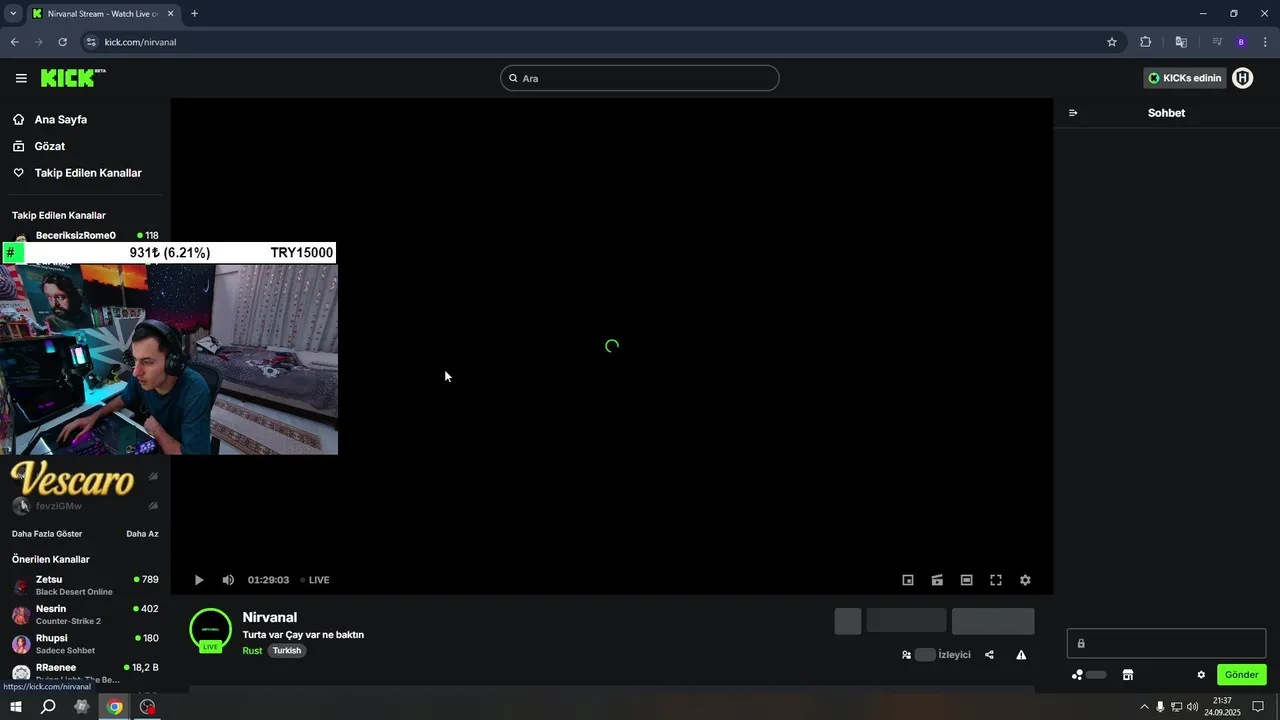This screenshot has width=1280, height=720.
Task: Click the Chrome taskbar icon
Action: click(115, 707)
